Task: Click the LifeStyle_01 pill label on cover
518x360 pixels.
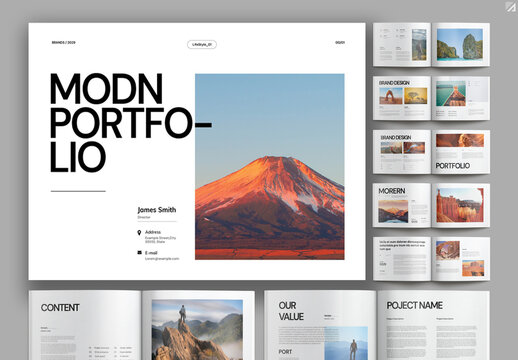Action: click(202, 44)
